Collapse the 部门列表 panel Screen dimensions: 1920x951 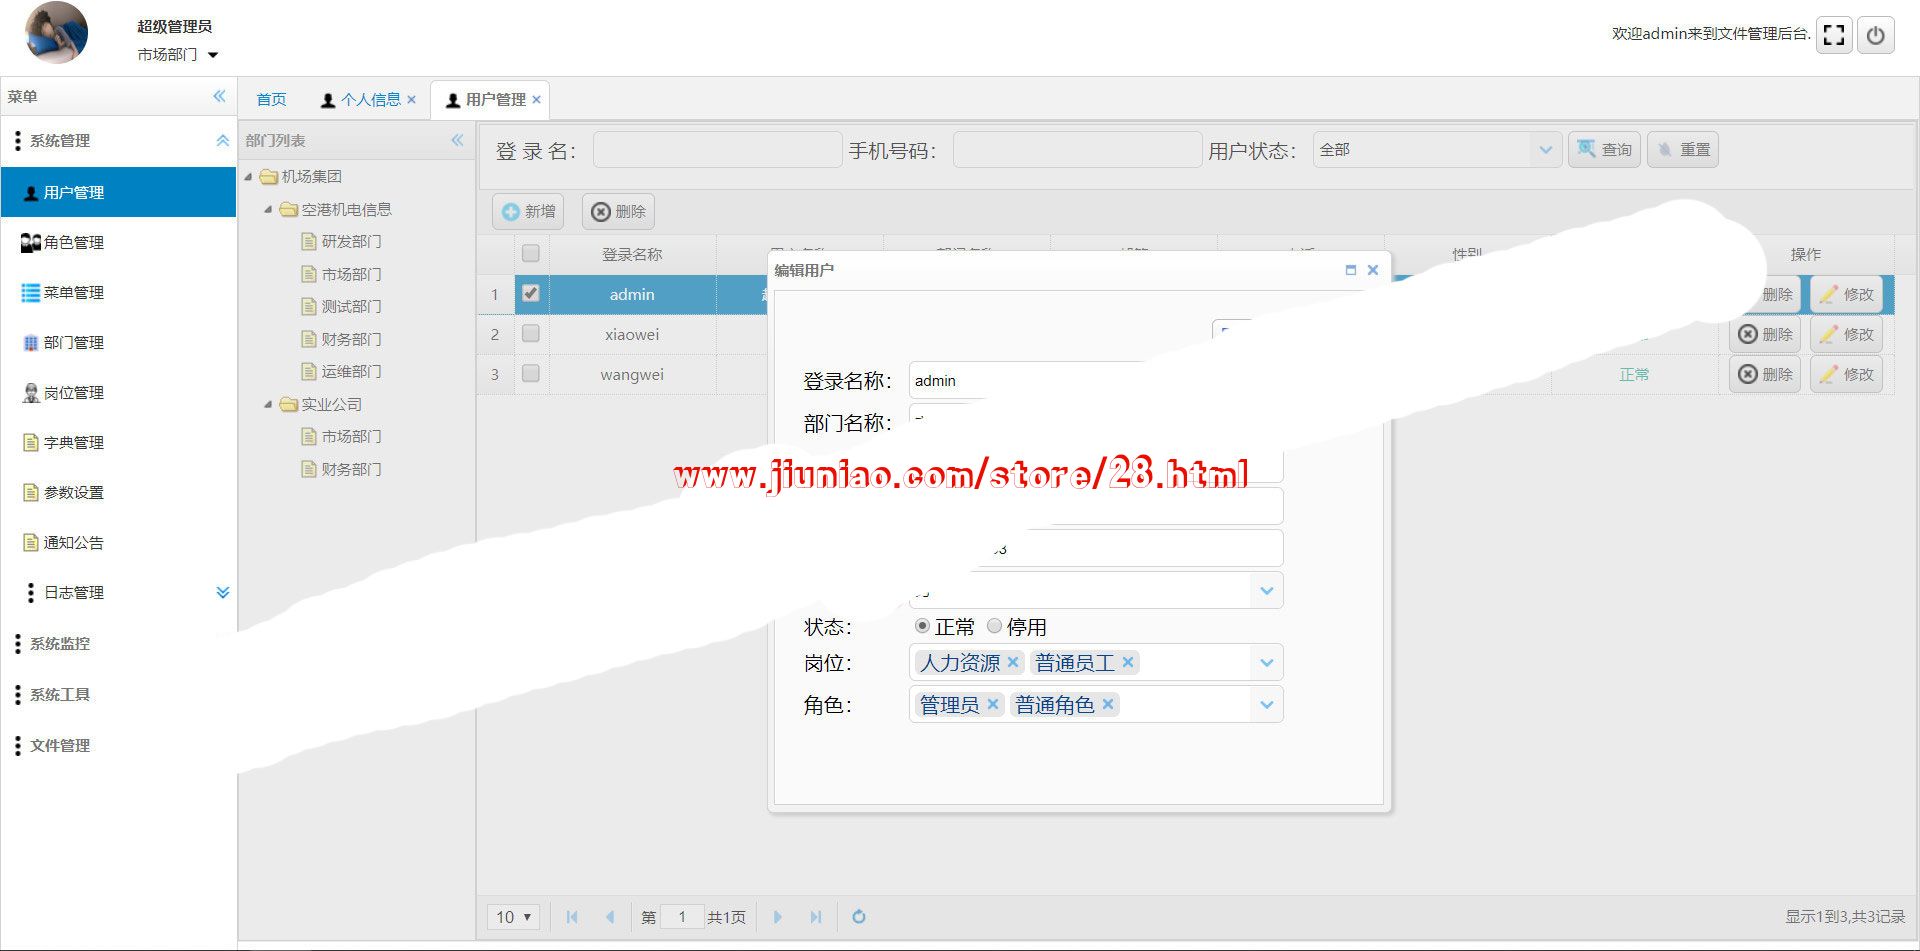pos(457,140)
